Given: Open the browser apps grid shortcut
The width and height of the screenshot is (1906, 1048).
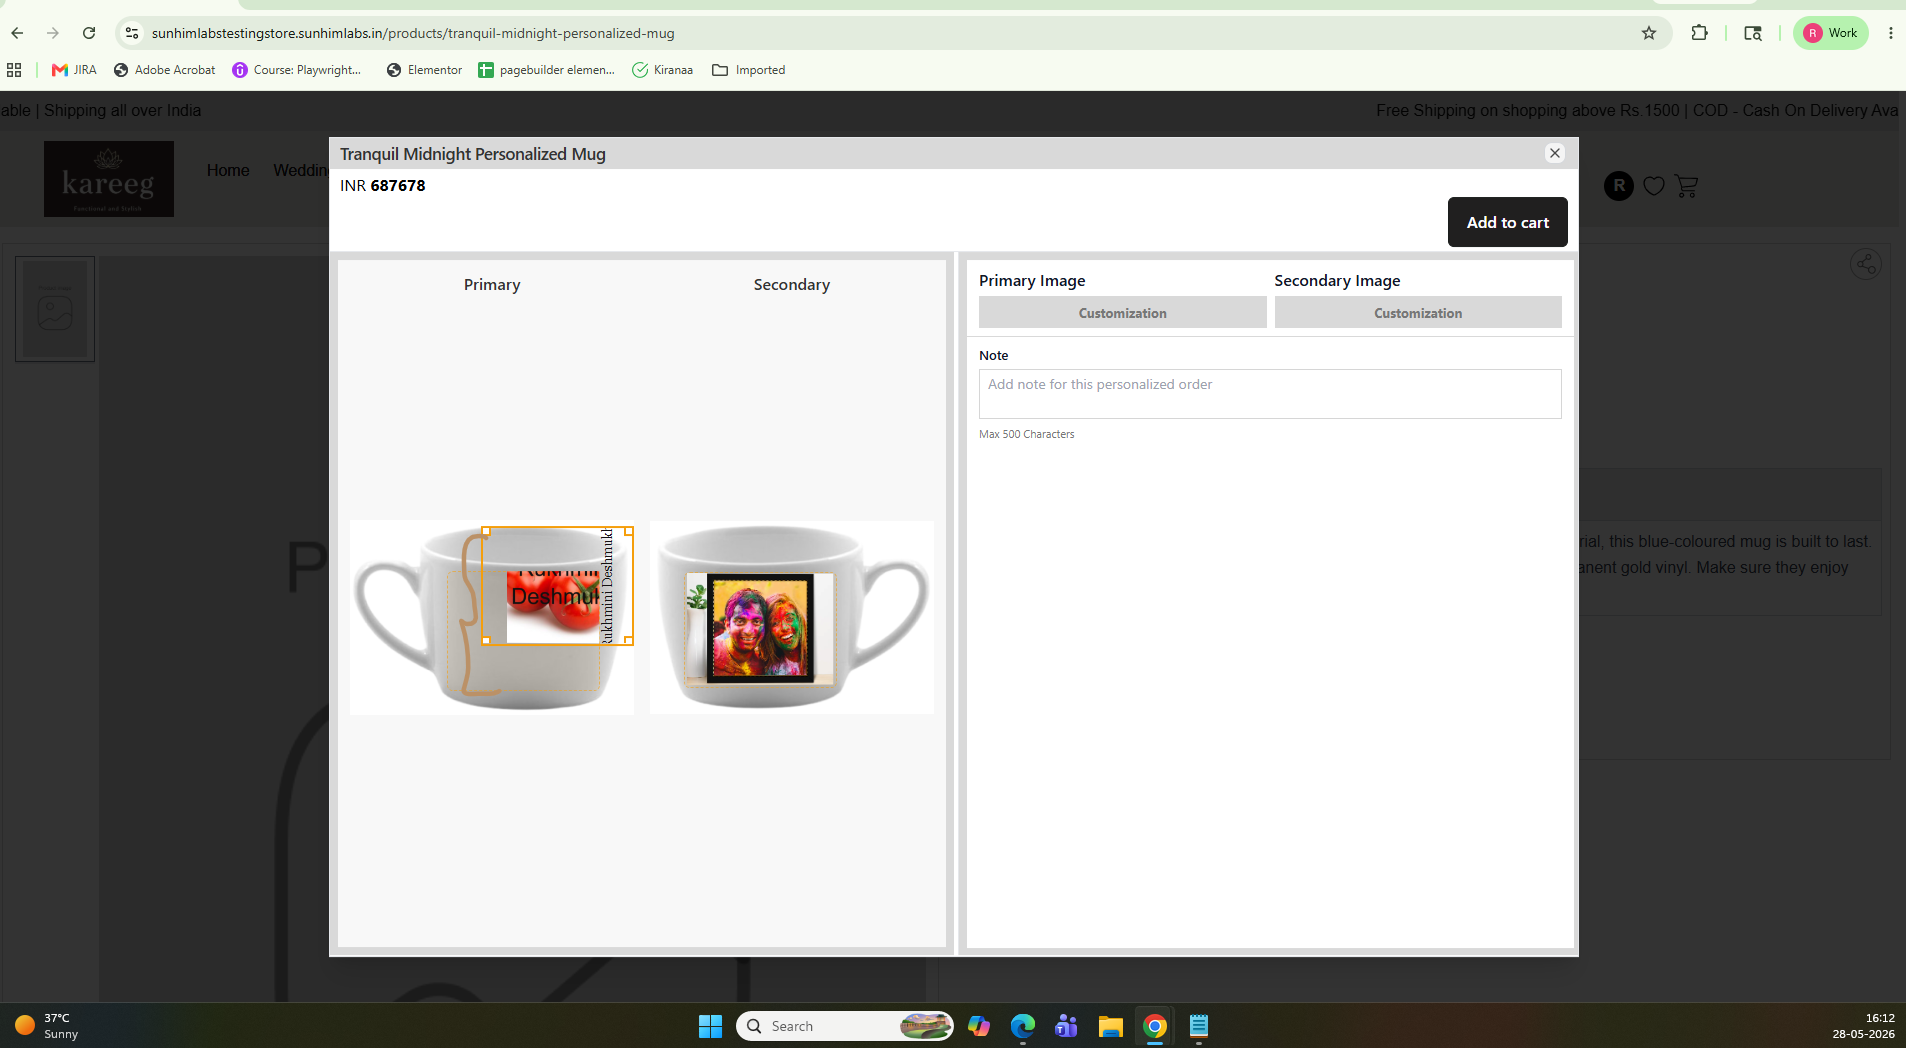Looking at the screenshot, I should pyautogui.click(x=14, y=70).
